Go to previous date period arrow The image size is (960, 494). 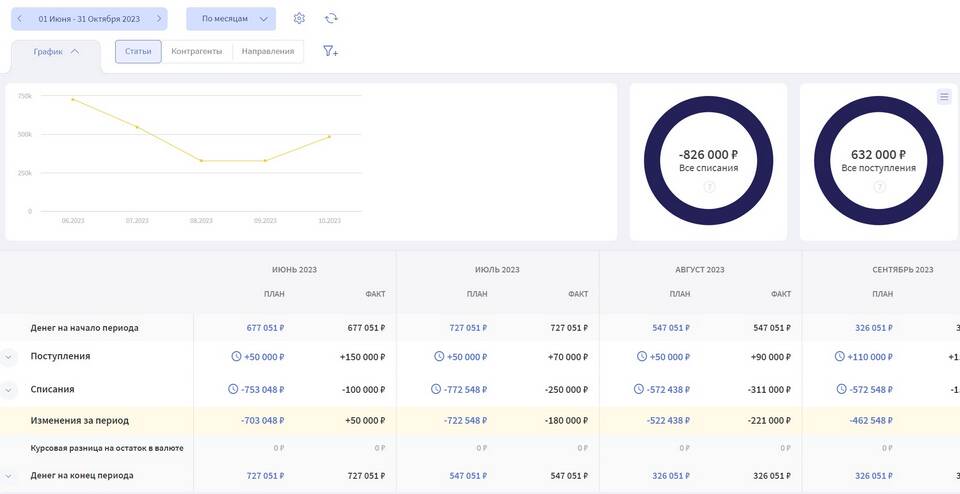tap(19, 18)
